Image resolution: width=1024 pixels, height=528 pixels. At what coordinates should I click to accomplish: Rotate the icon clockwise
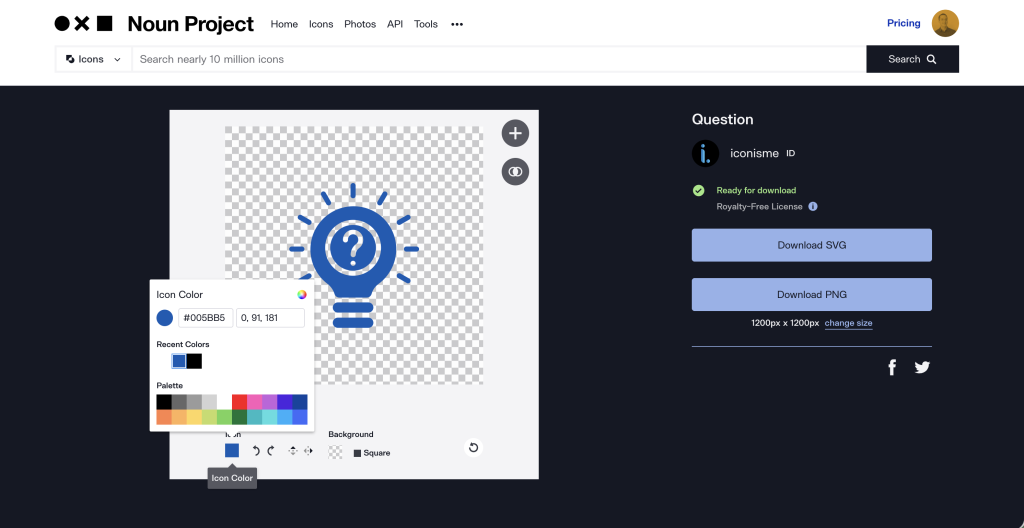271,451
